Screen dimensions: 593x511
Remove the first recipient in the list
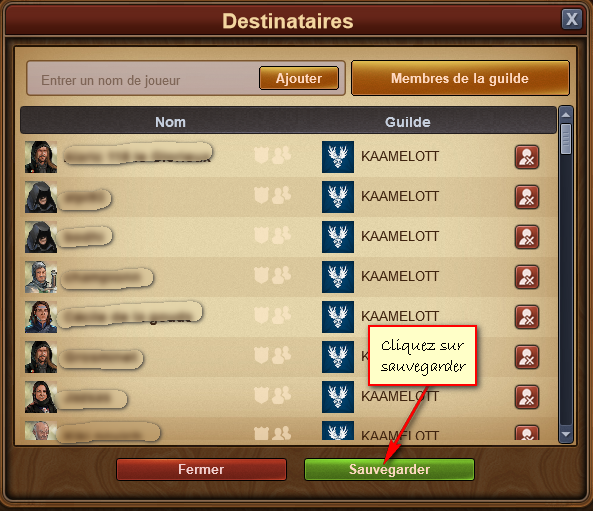pyautogui.click(x=527, y=157)
